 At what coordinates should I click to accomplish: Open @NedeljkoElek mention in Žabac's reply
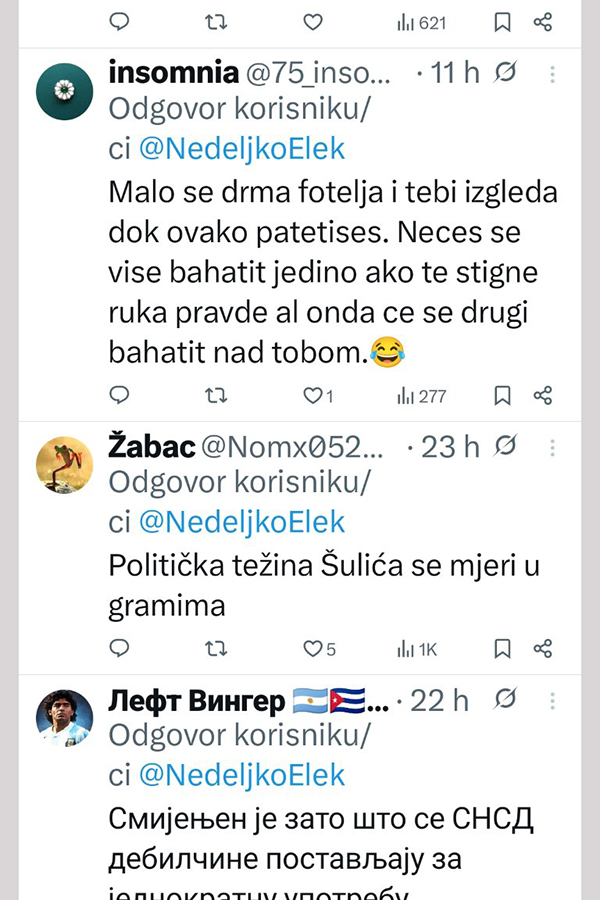click(240, 521)
